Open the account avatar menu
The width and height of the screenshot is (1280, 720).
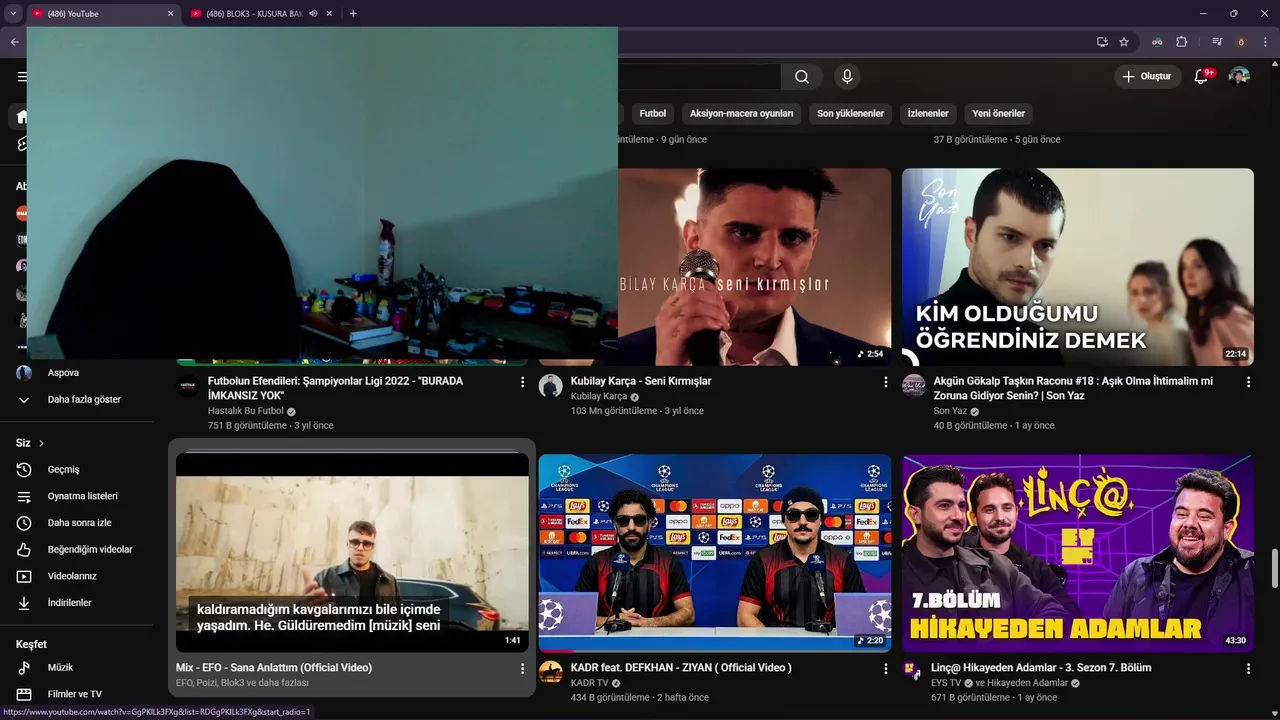(1239, 77)
